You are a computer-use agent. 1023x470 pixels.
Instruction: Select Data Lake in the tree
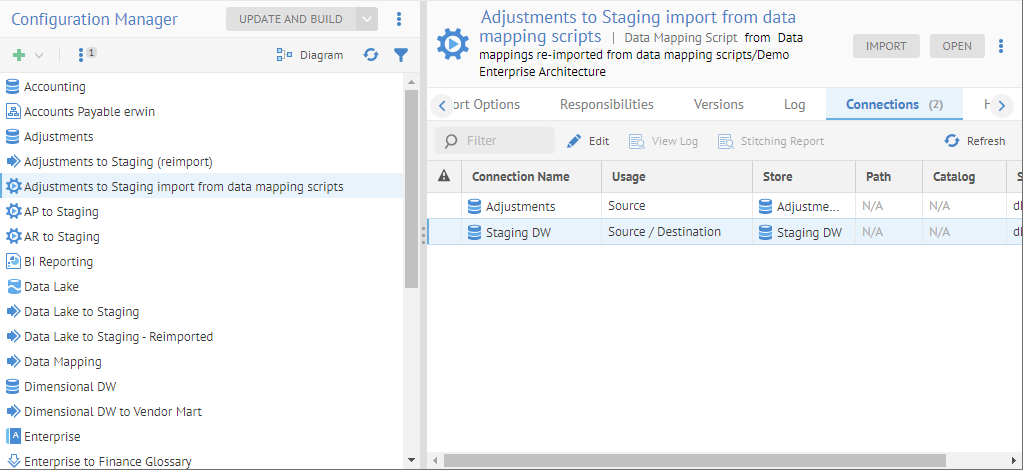coord(51,287)
